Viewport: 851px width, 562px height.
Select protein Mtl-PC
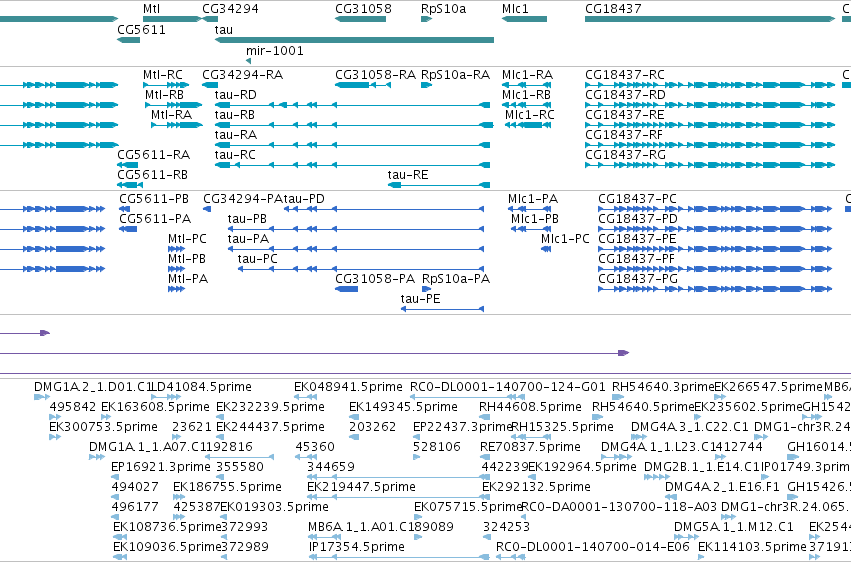click(187, 239)
